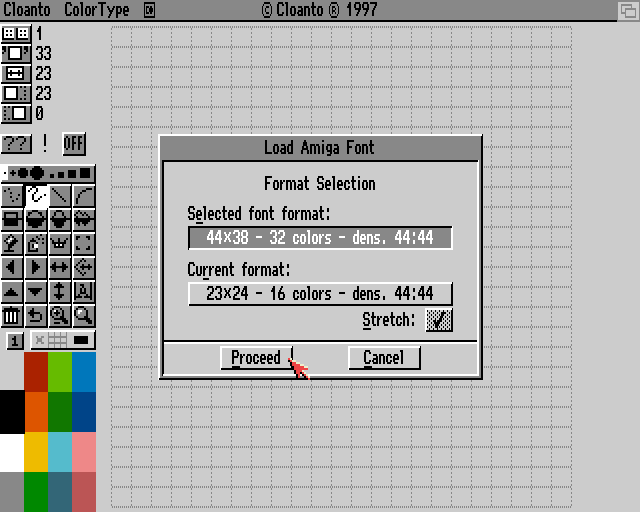This screenshot has height=512, width=640.
Task: Click the four-way diamond arrow tool
Action: pyautogui.click(x=84, y=268)
